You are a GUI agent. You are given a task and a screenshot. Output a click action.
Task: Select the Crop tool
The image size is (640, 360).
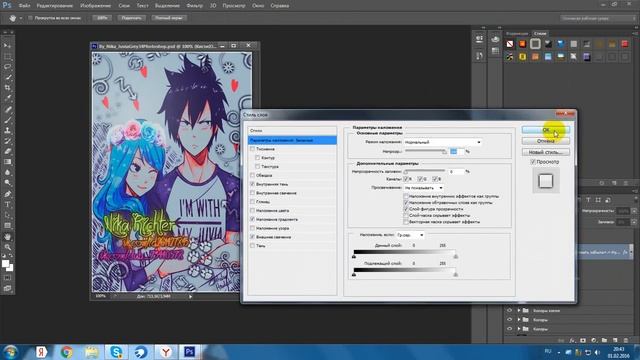7,88
